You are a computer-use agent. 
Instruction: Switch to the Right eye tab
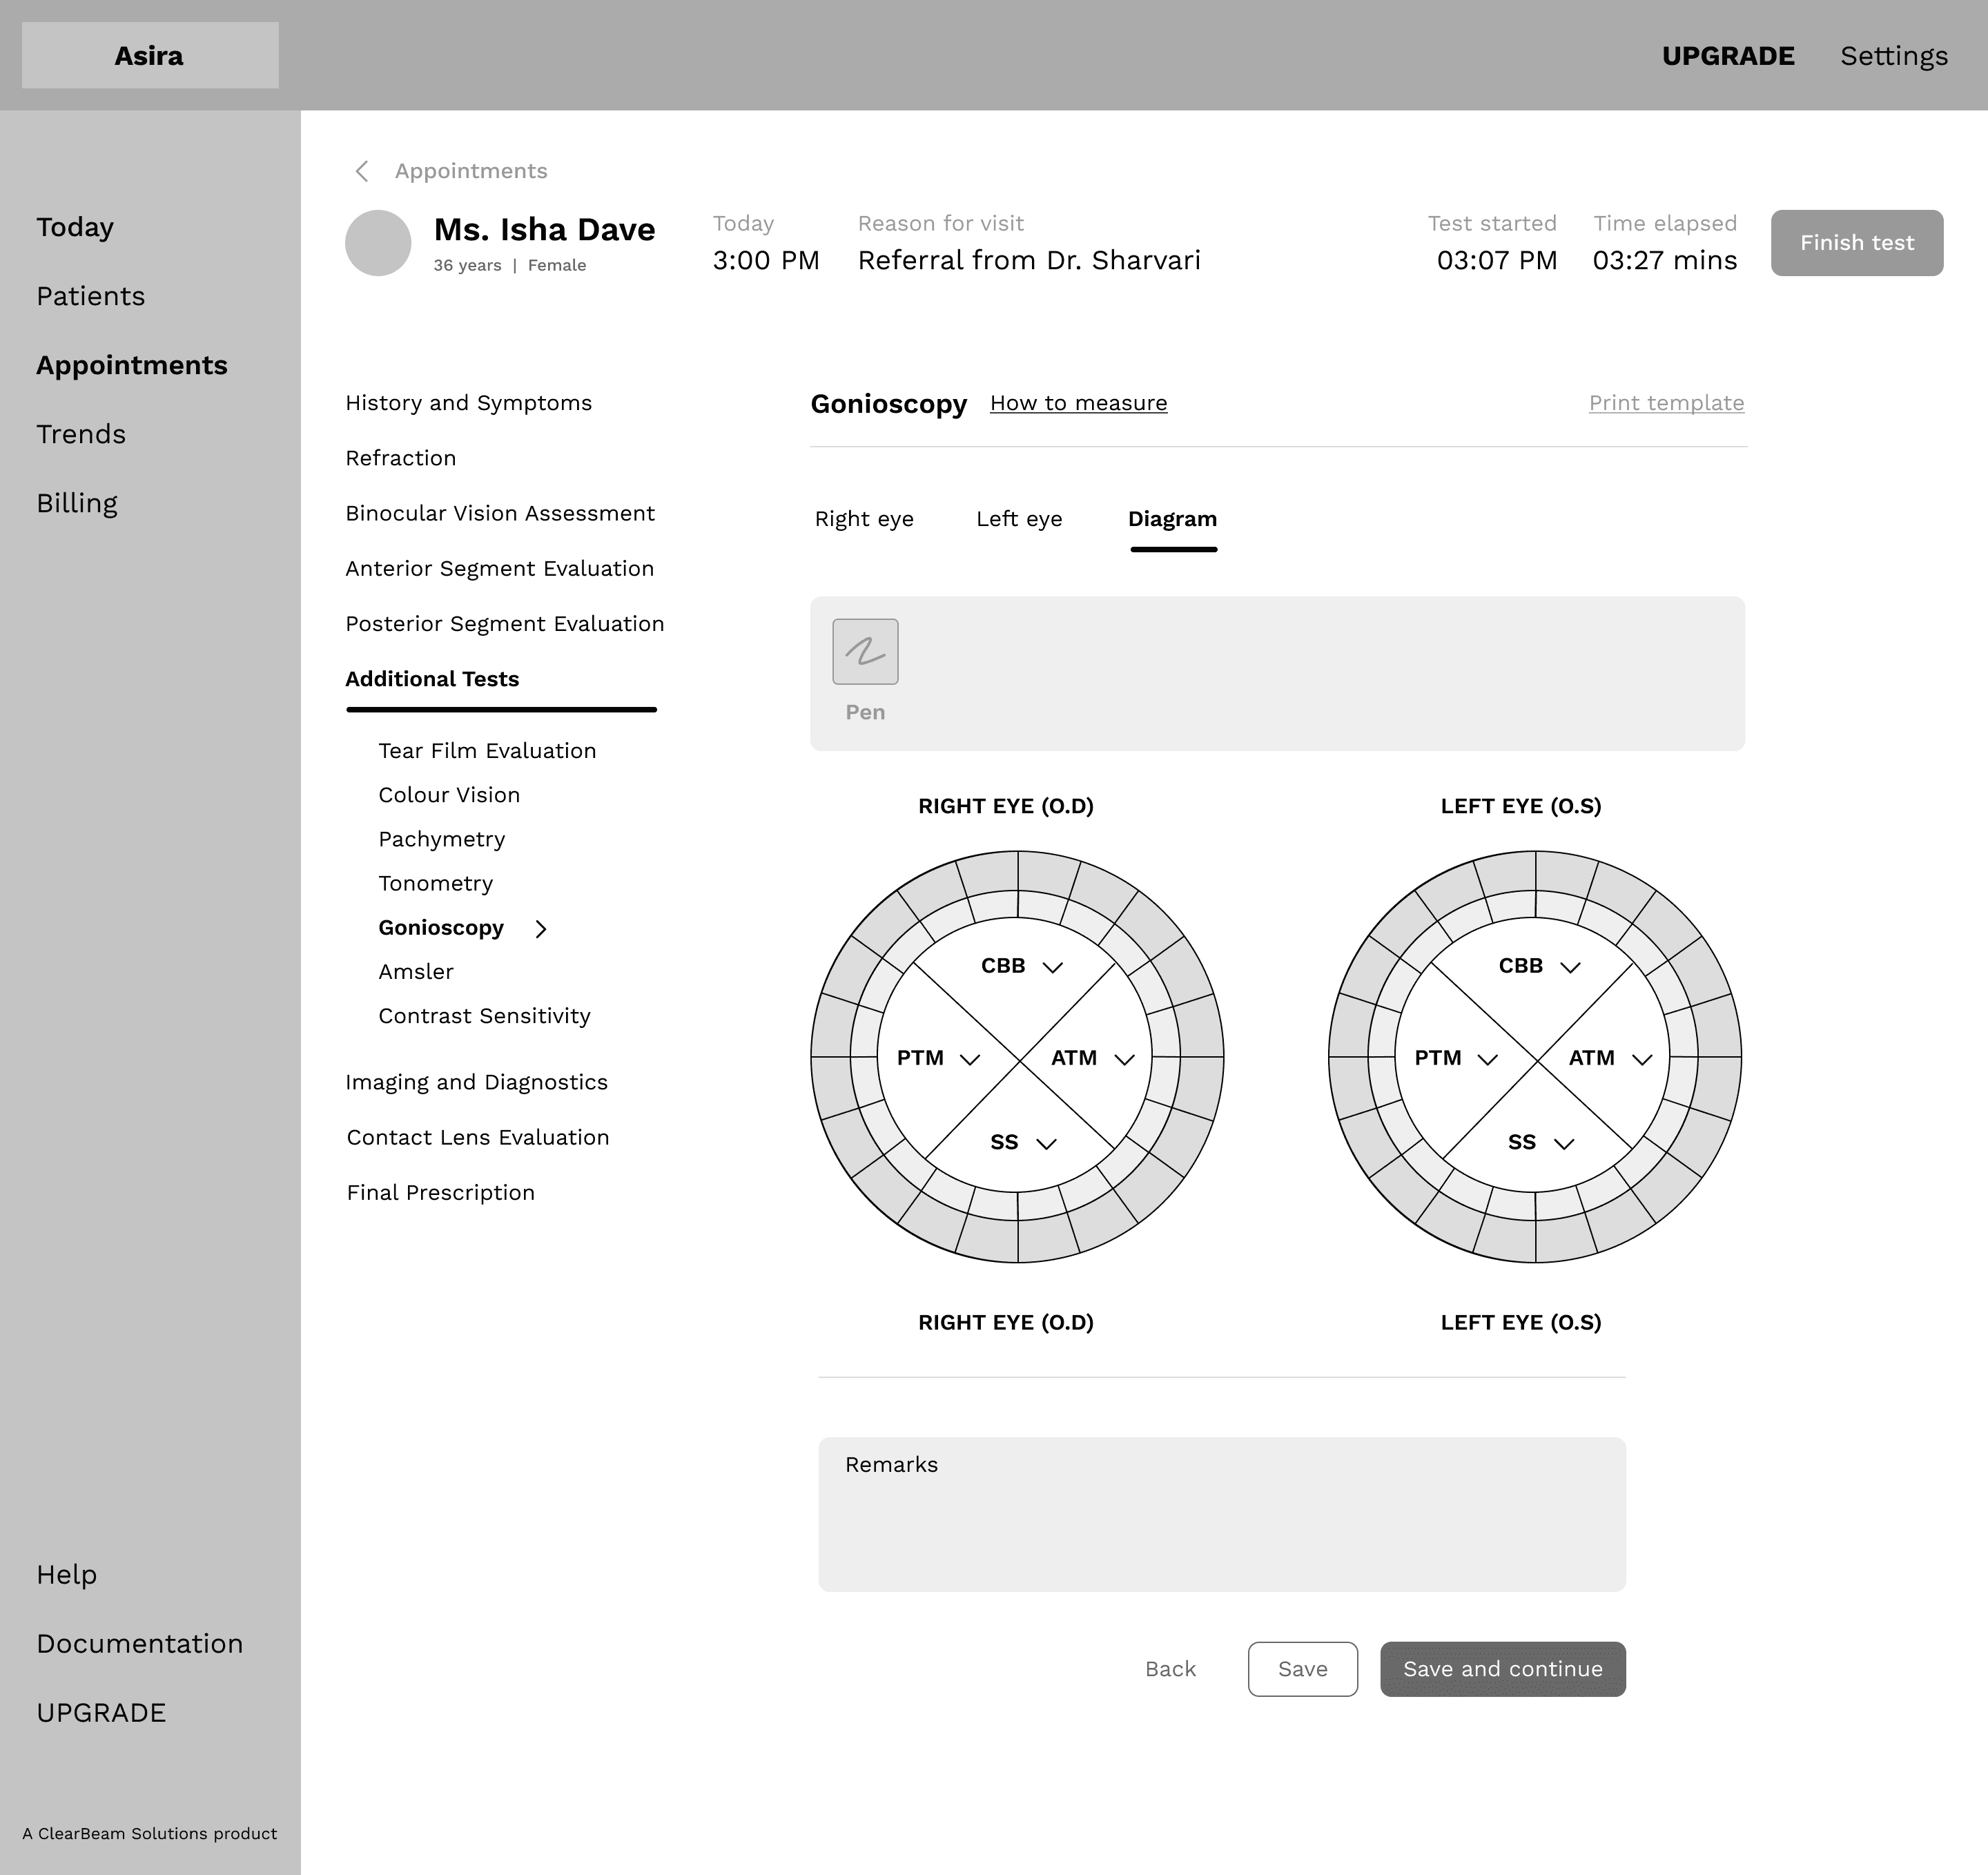(x=864, y=519)
